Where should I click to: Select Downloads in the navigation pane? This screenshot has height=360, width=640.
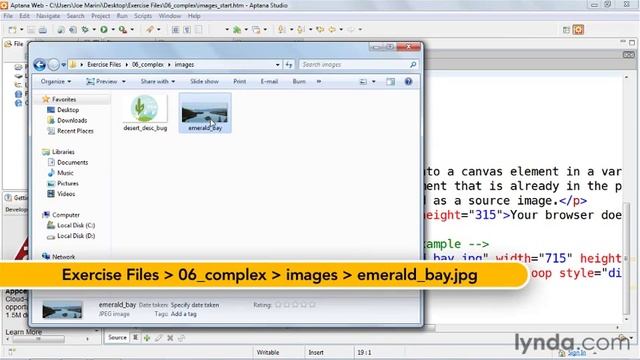[72, 120]
